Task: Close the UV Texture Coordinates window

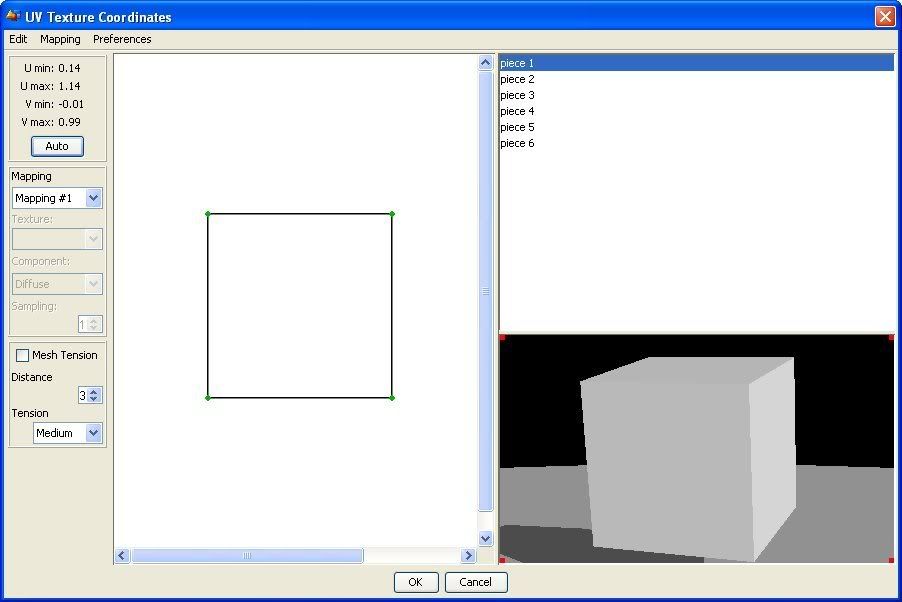Action: point(885,16)
